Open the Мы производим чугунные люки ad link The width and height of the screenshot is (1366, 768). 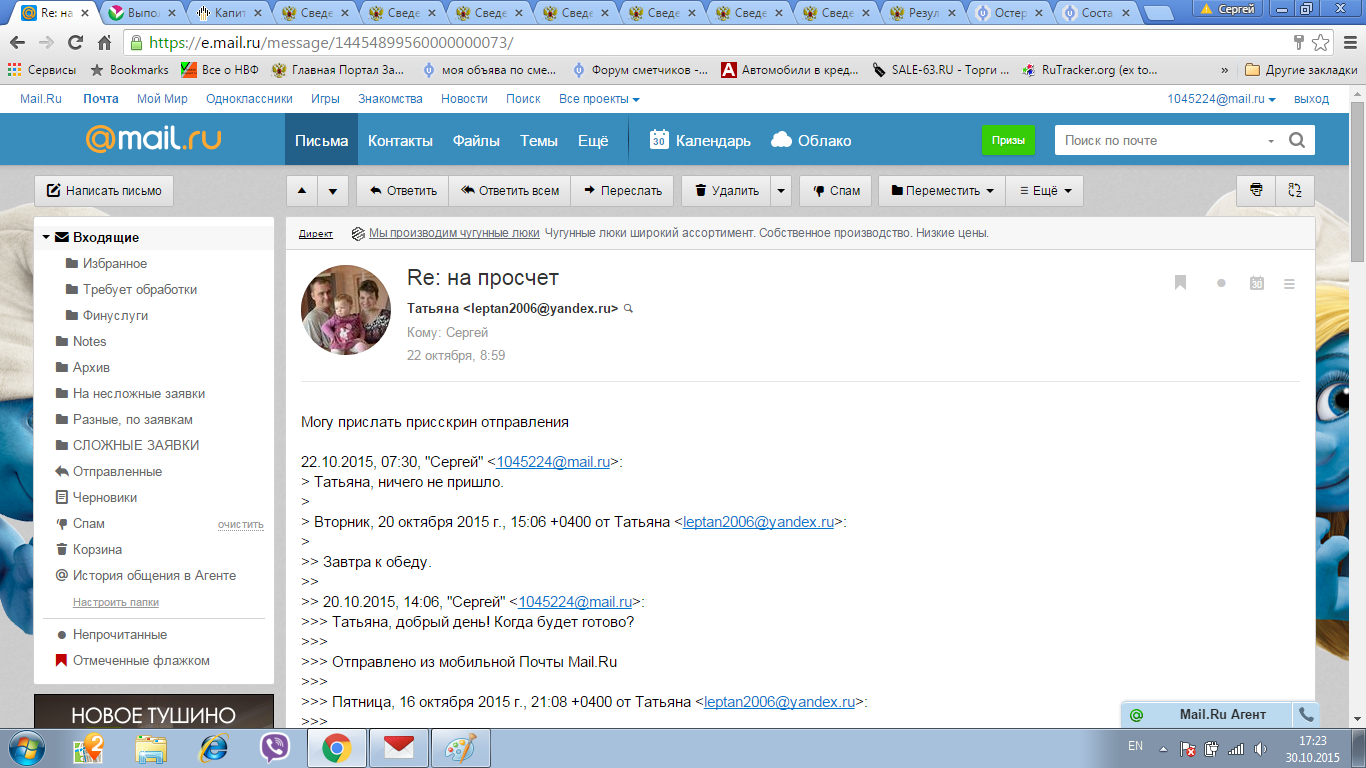454,233
